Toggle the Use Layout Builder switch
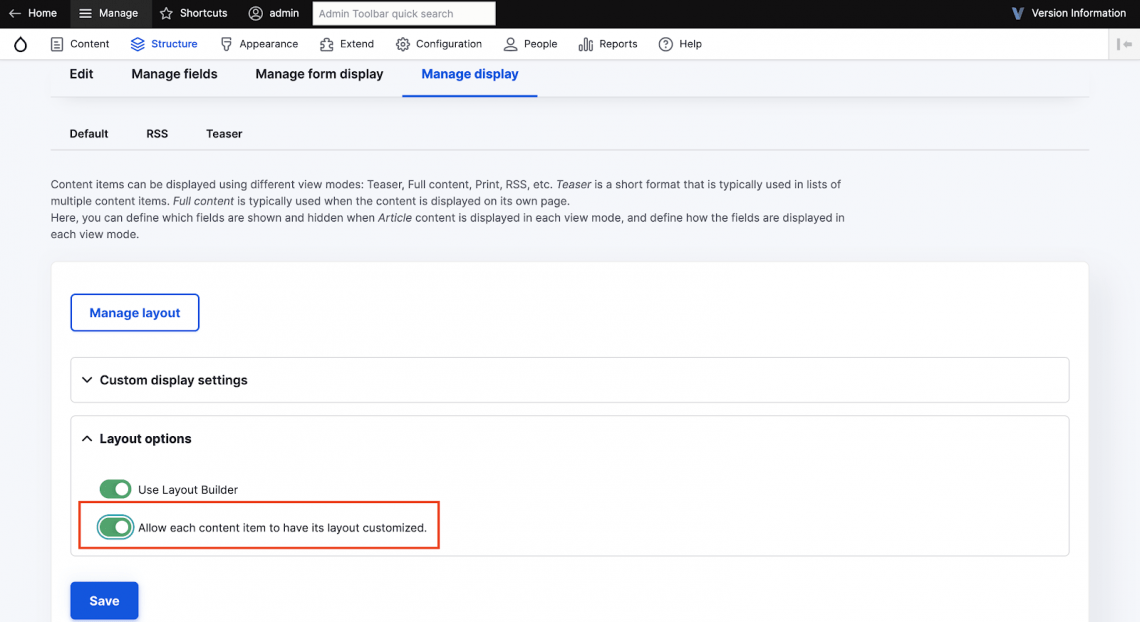This screenshot has height=622, width=1140. tap(115, 489)
